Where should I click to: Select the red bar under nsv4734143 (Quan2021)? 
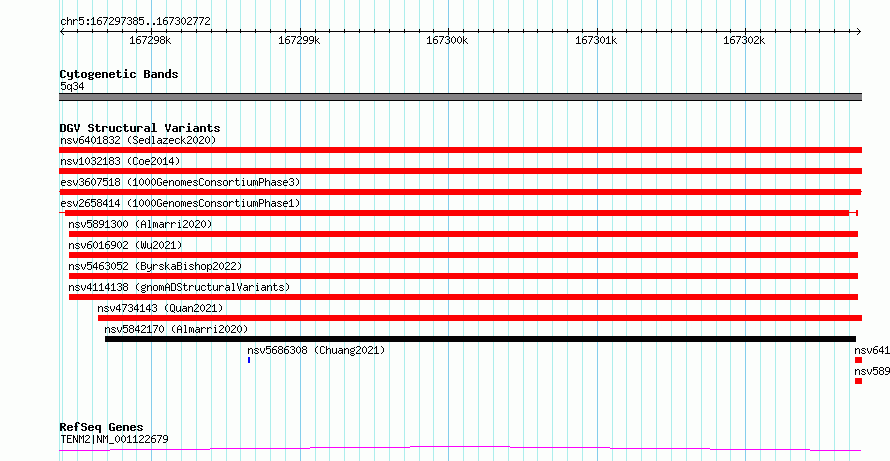[x=480, y=318]
